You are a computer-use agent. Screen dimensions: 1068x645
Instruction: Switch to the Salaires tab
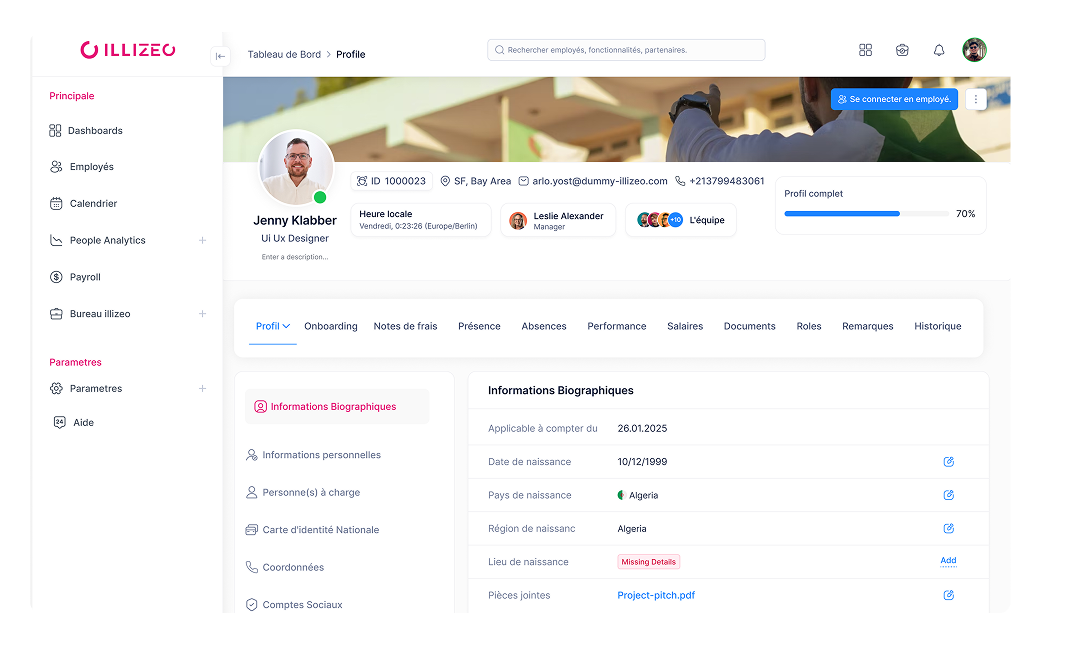point(685,326)
